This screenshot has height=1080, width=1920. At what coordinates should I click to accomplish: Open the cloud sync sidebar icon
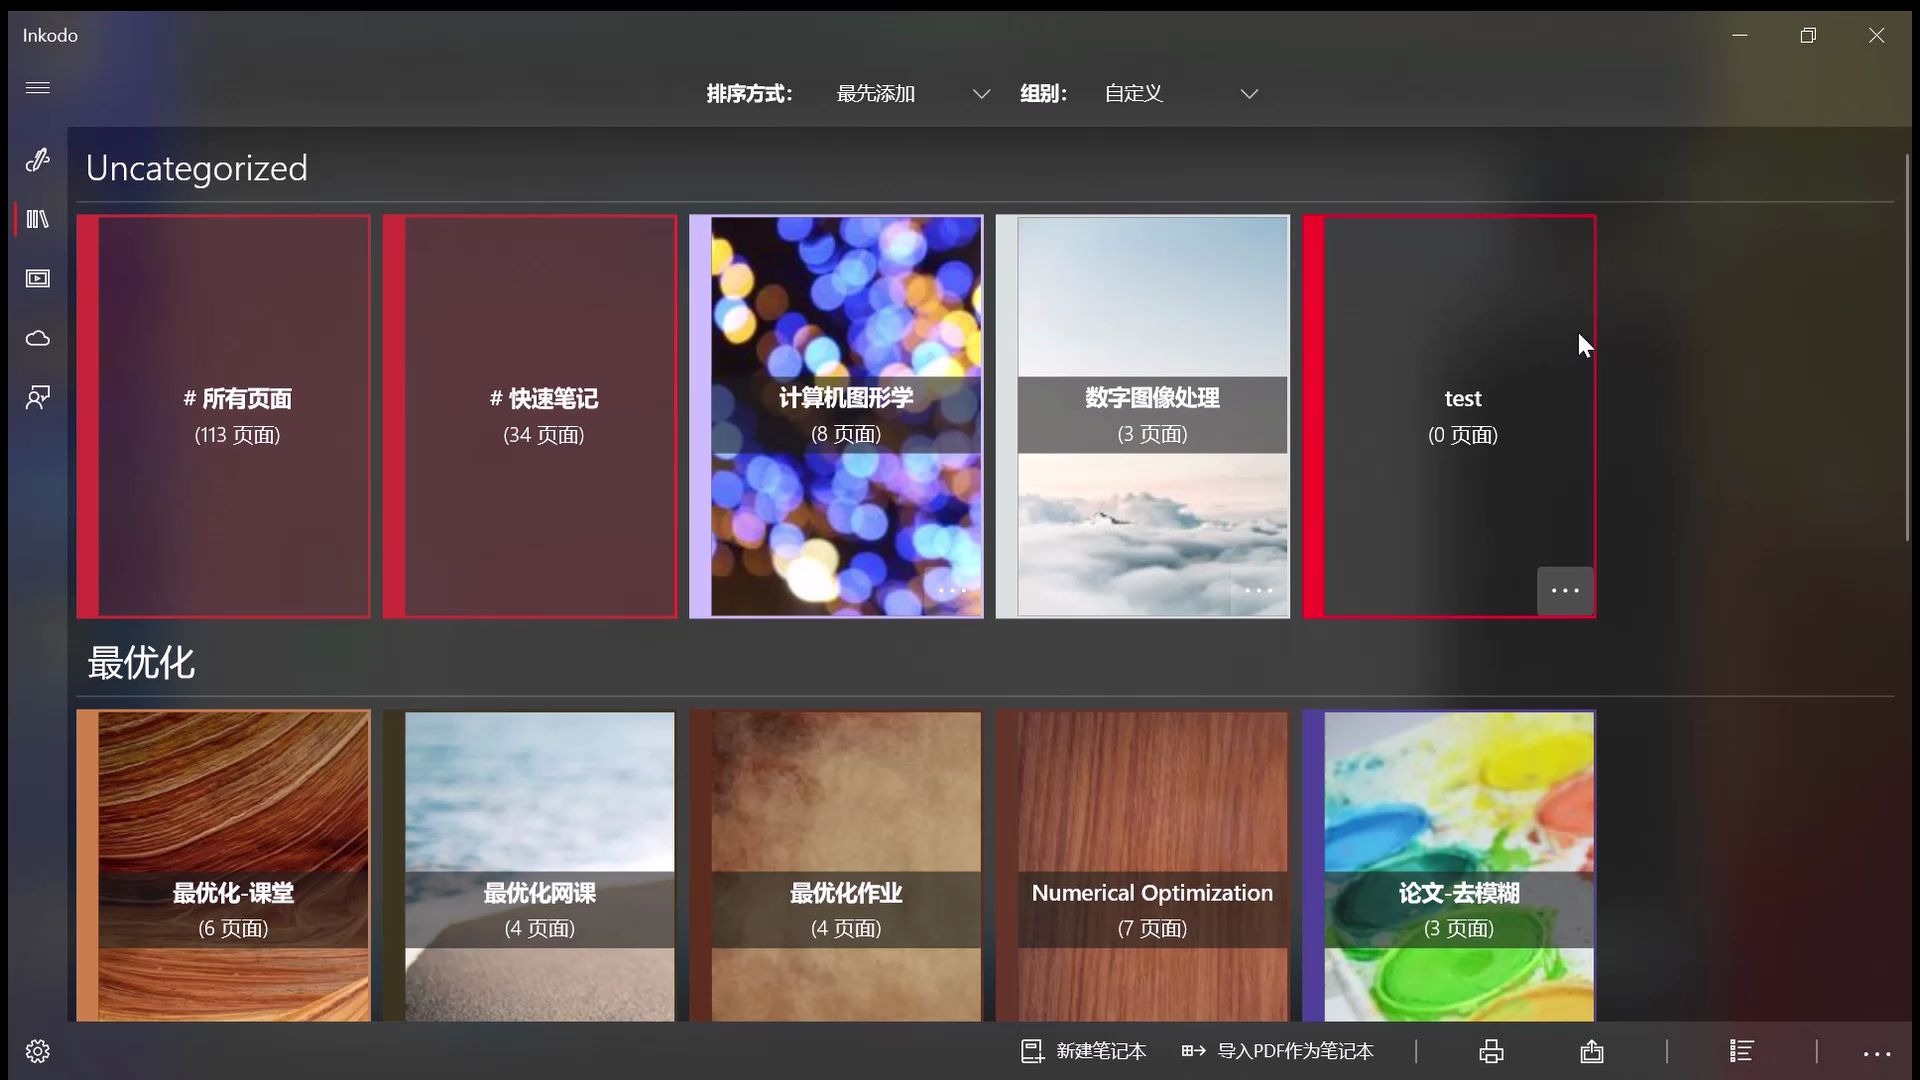point(37,339)
